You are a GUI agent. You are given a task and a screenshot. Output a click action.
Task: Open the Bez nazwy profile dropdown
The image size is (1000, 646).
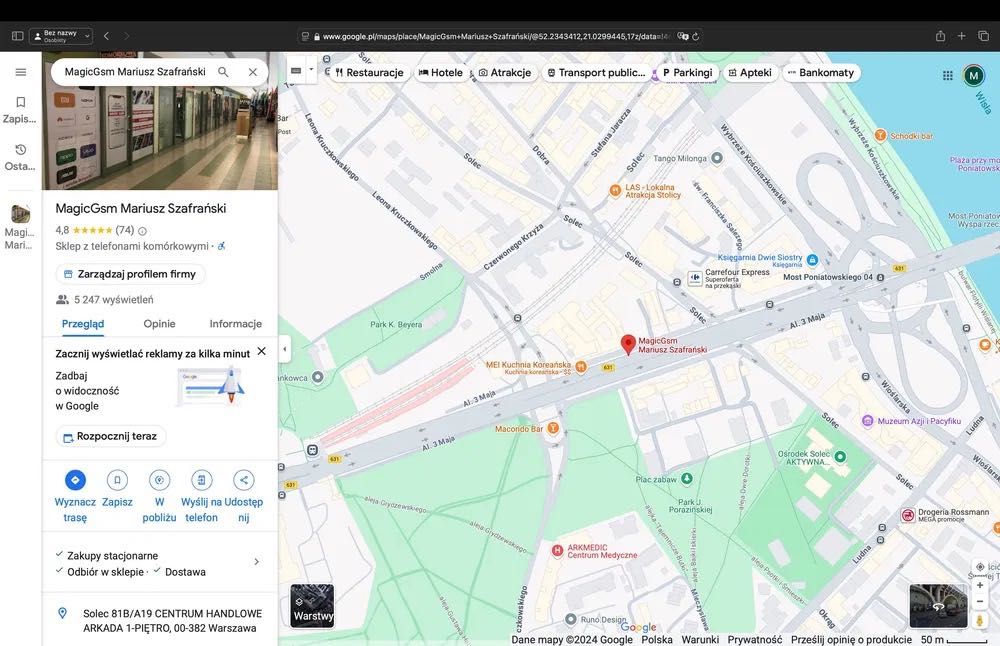point(61,36)
